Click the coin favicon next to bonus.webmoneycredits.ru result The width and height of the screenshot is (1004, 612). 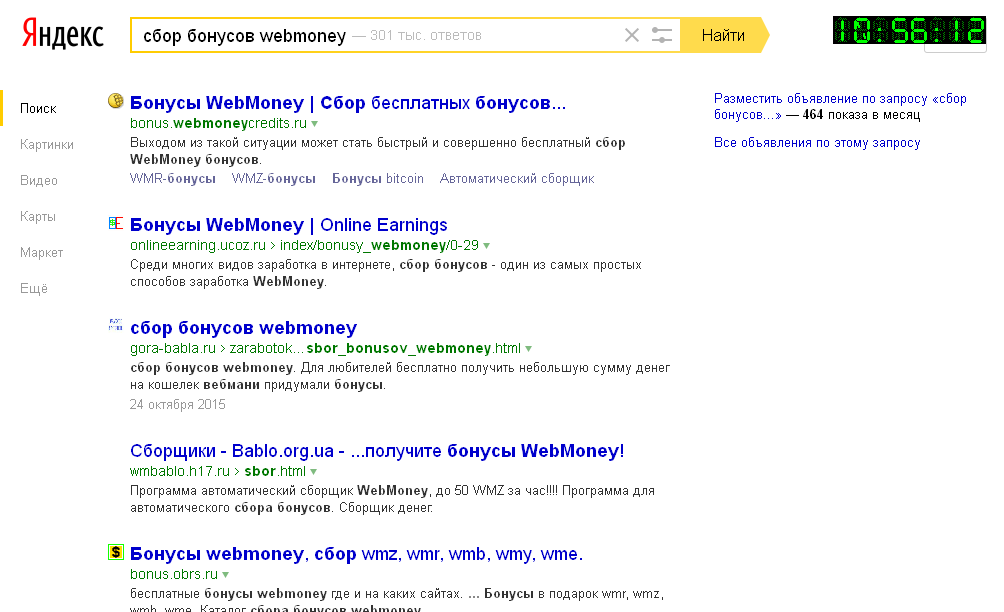point(115,101)
